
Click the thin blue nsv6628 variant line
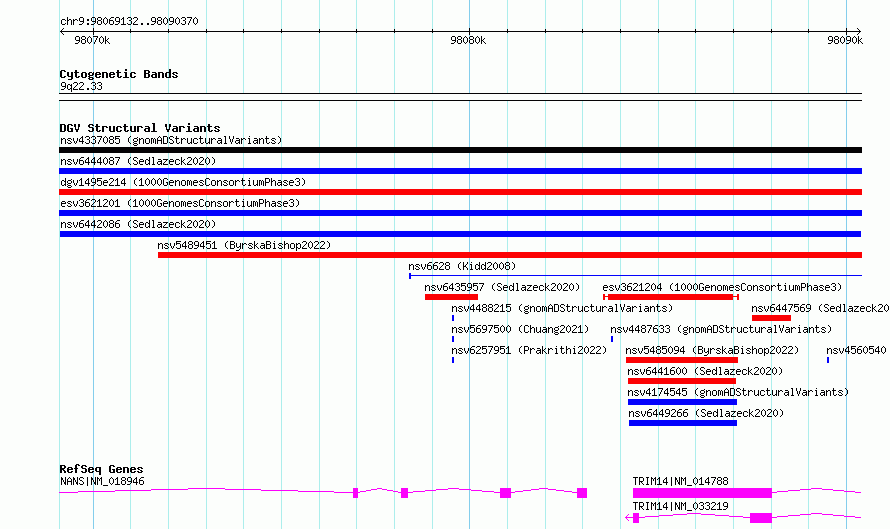pyautogui.click(x=635, y=276)
